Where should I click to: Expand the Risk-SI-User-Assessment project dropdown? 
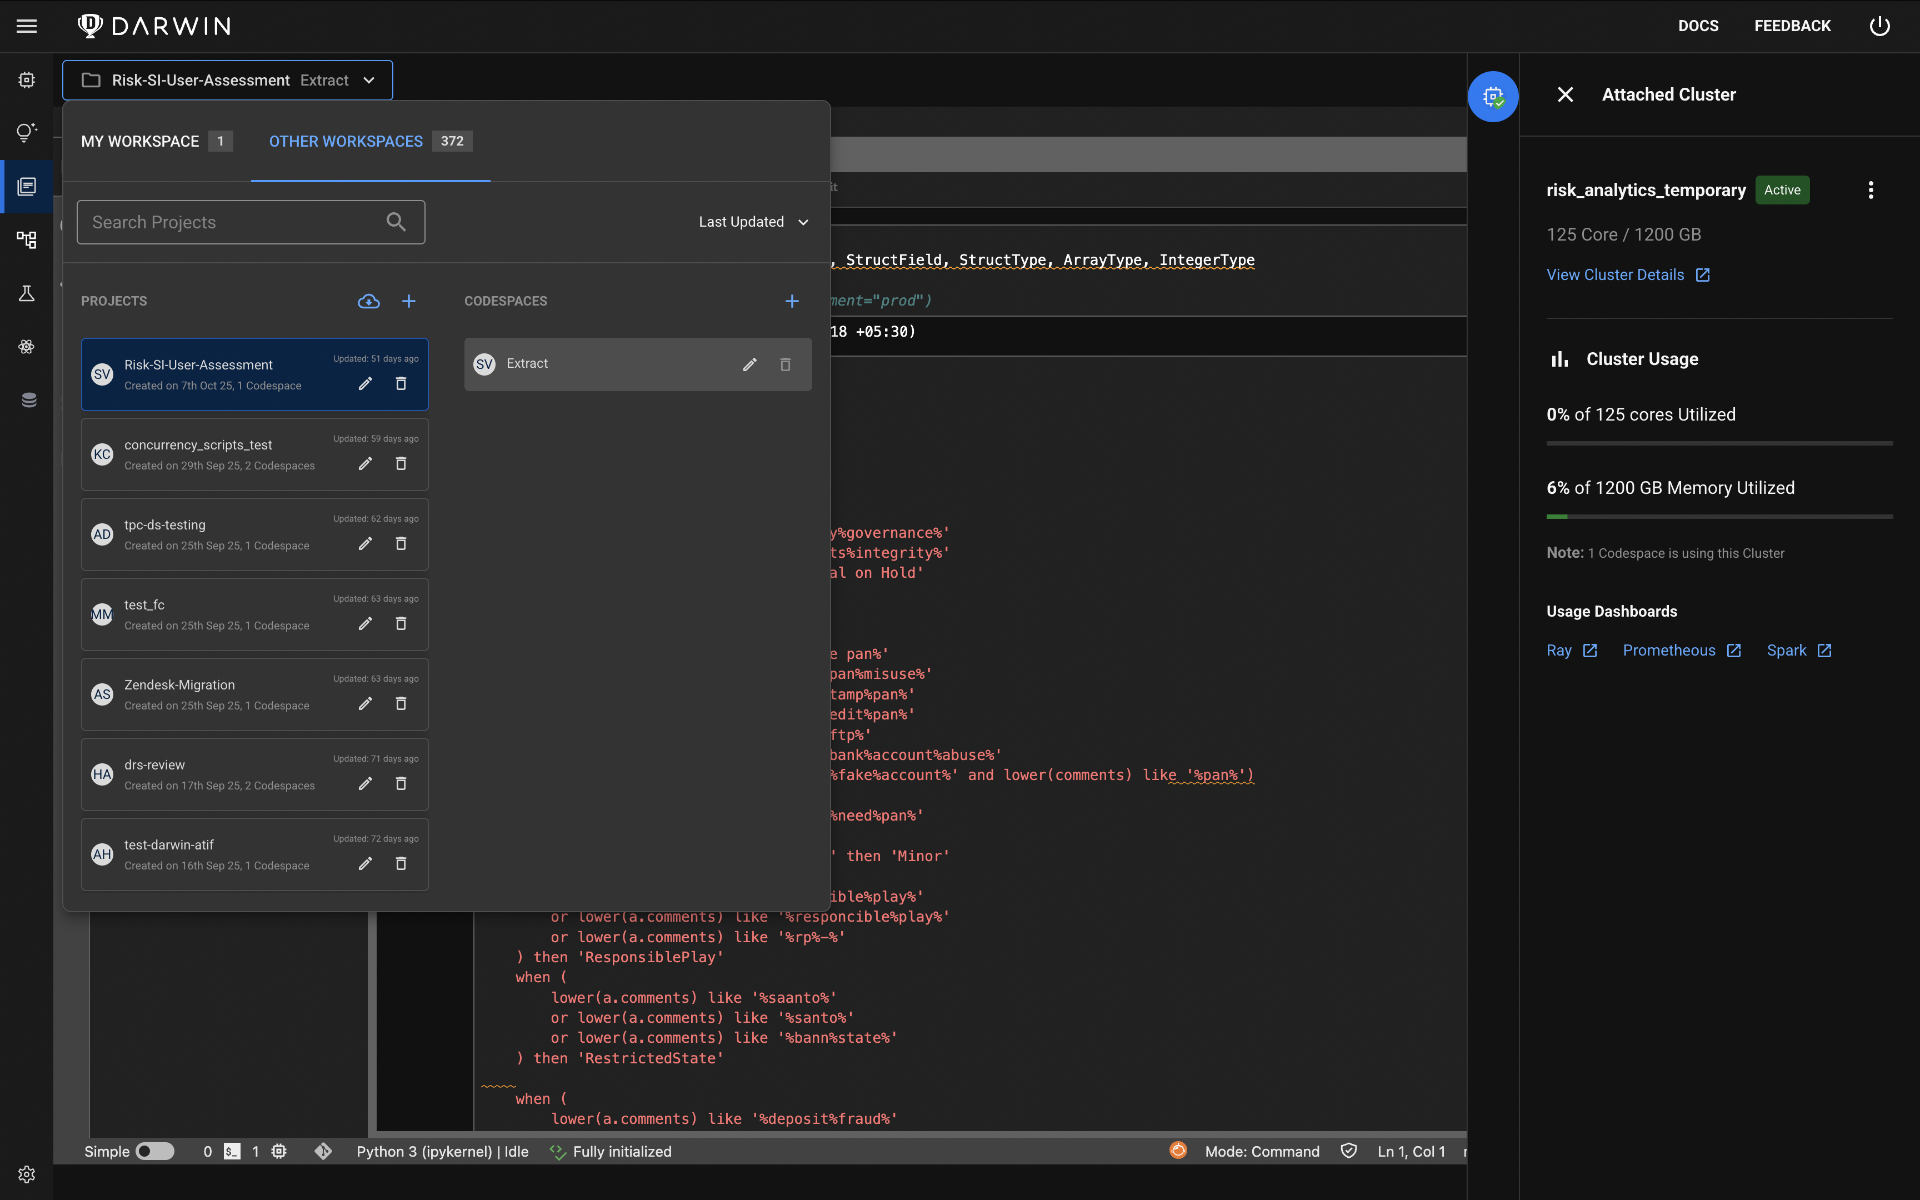(228, 80)
